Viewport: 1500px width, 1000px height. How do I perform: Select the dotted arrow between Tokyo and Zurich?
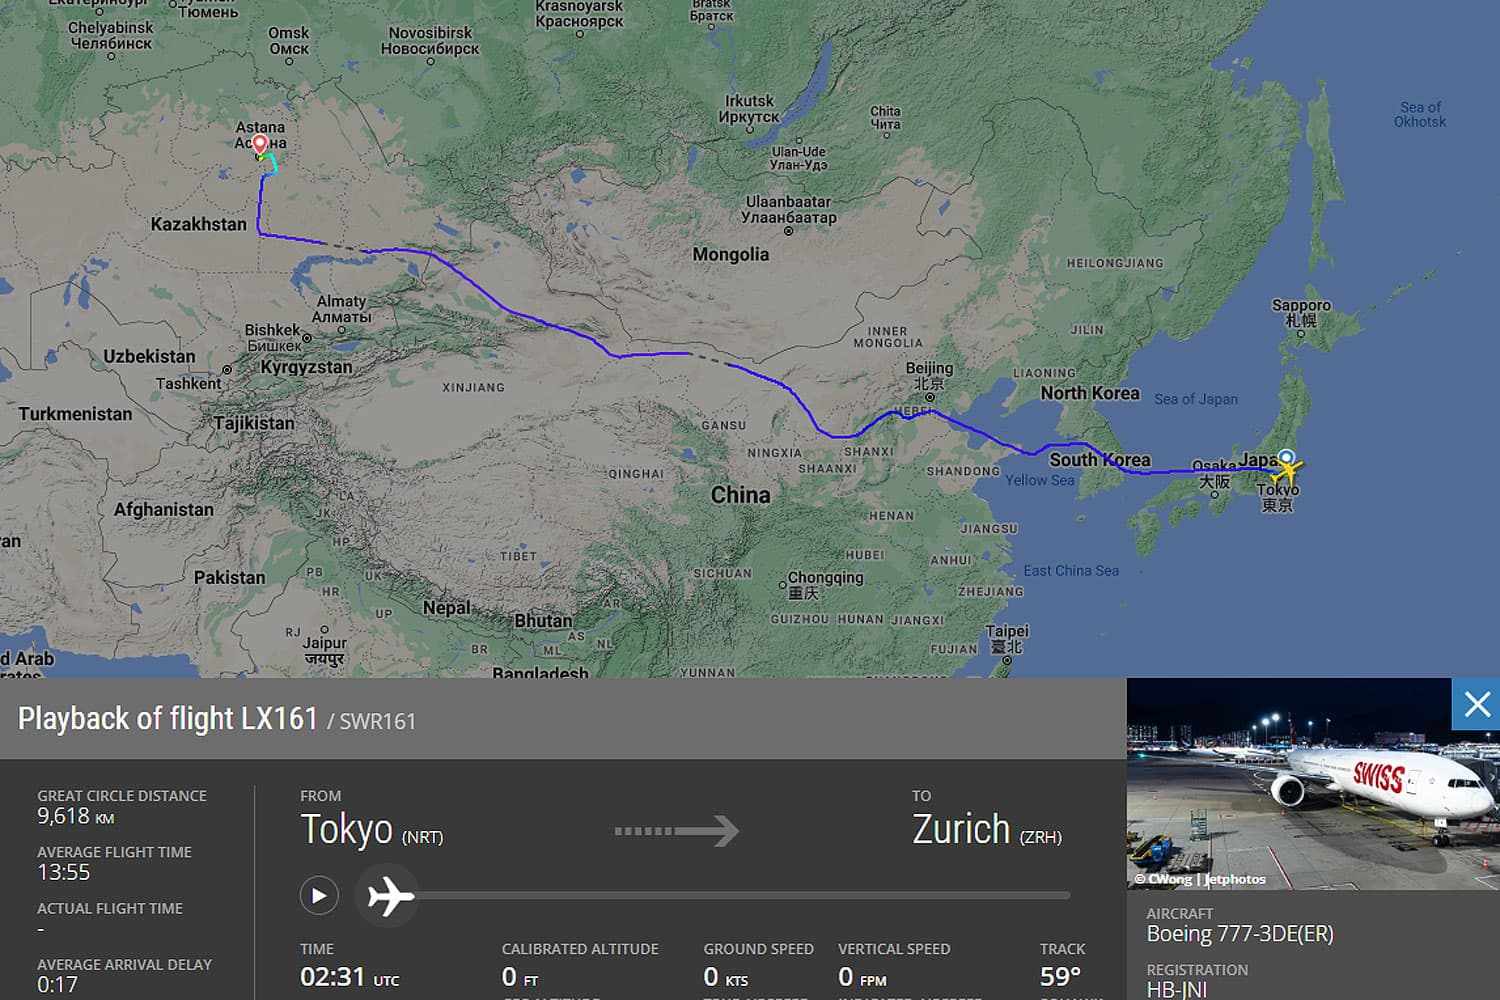point(676,831)
